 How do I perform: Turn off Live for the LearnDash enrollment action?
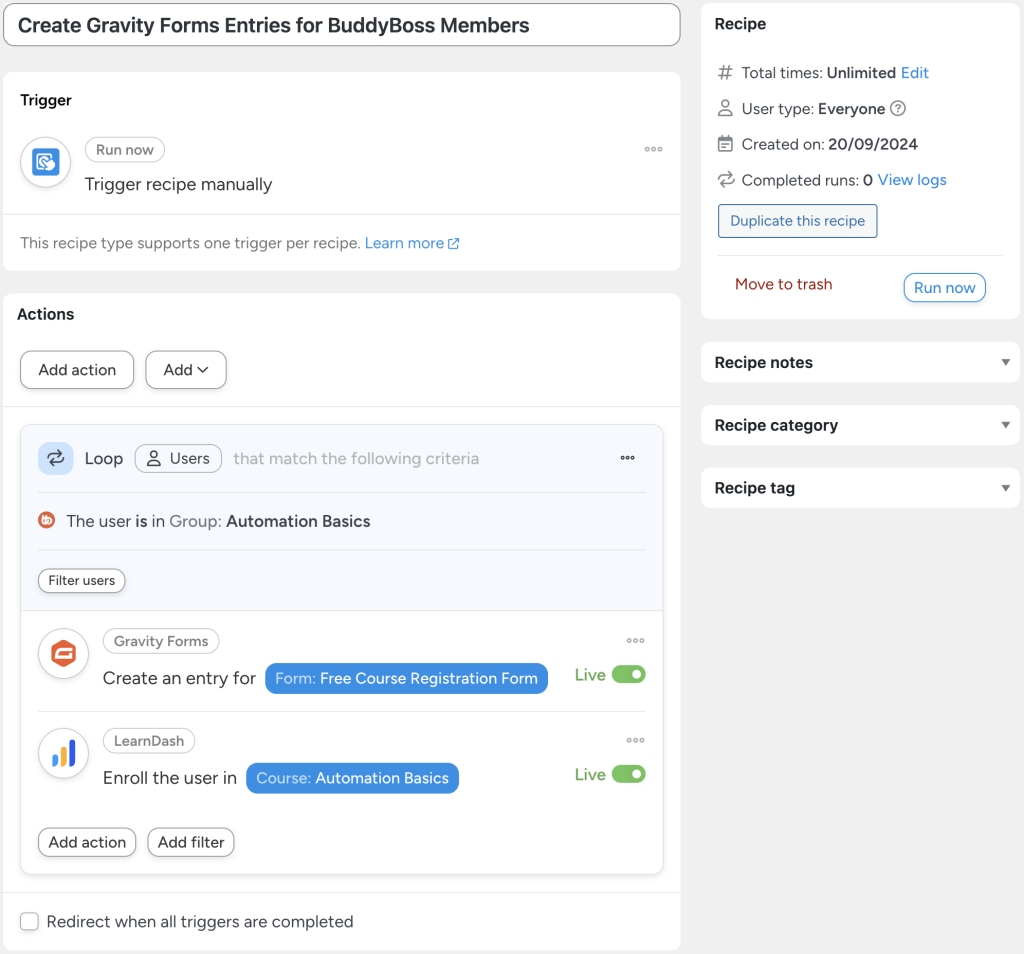pos(630,774)
